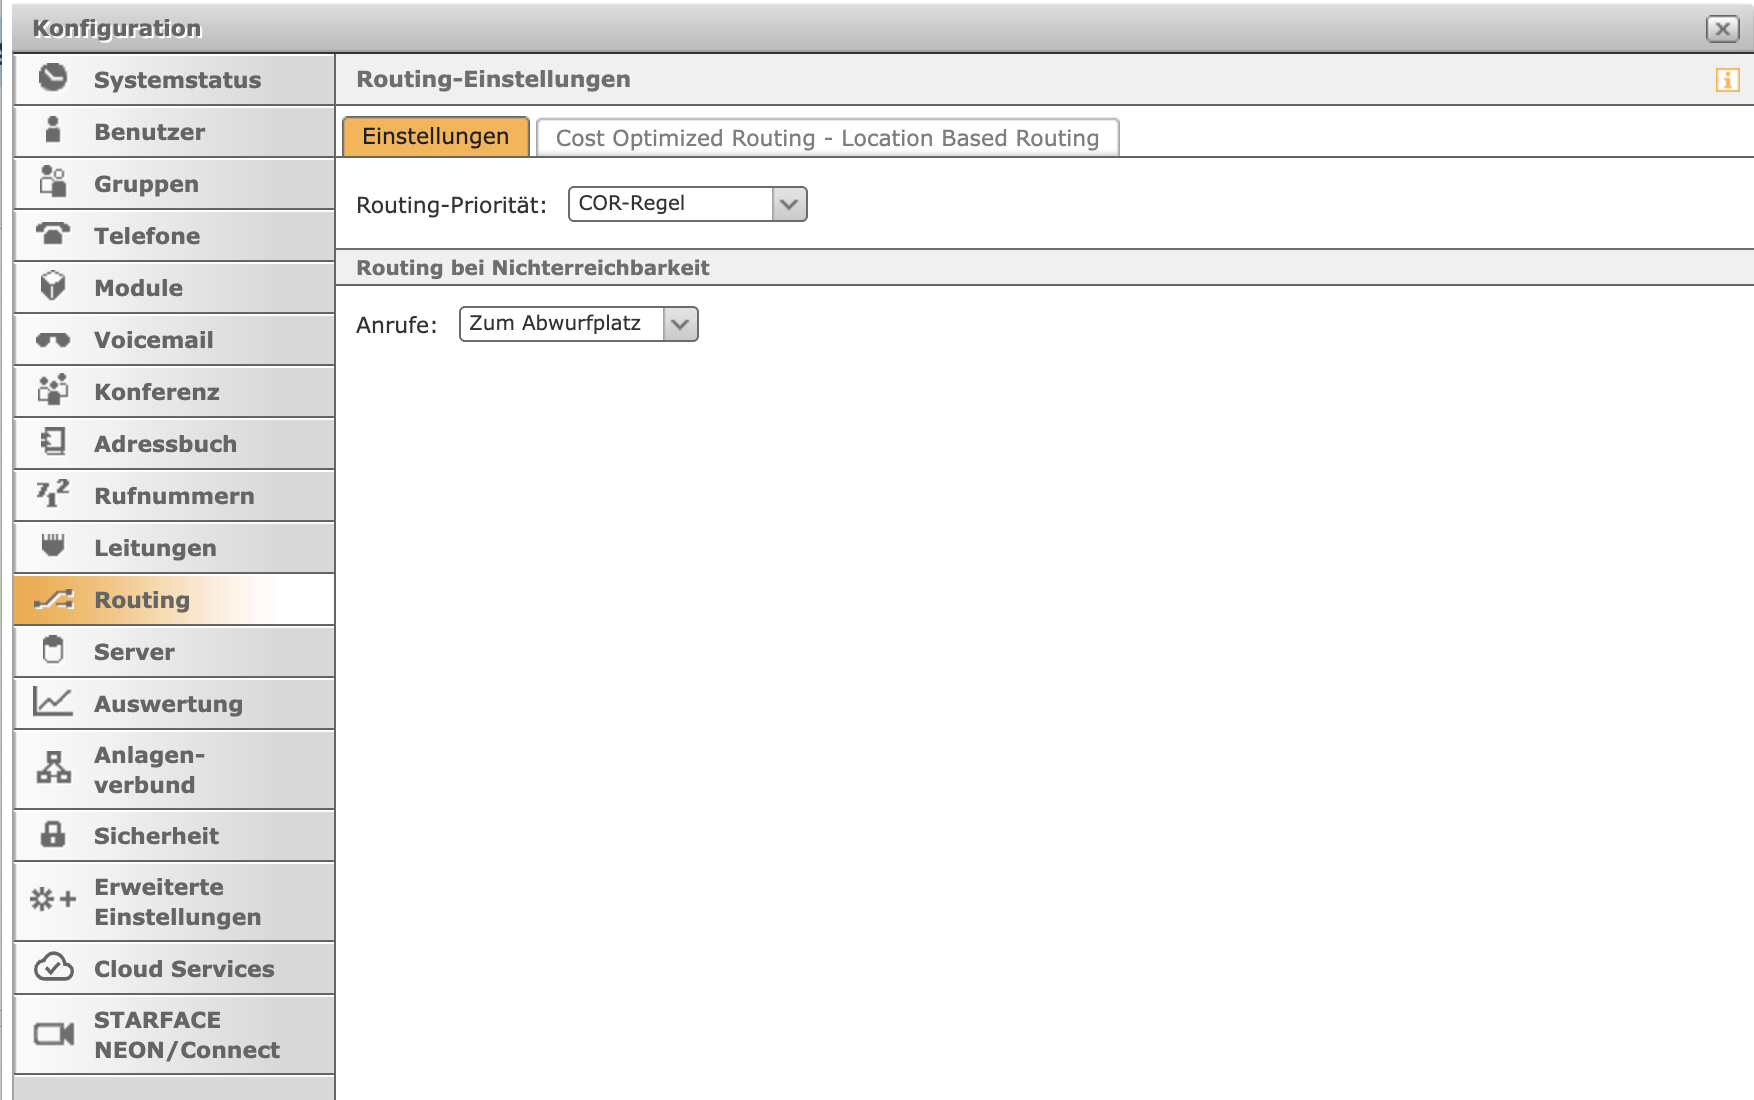Click the Adressbuch book icon
Screen dimensions: 1754x1100
coord(53,441)
